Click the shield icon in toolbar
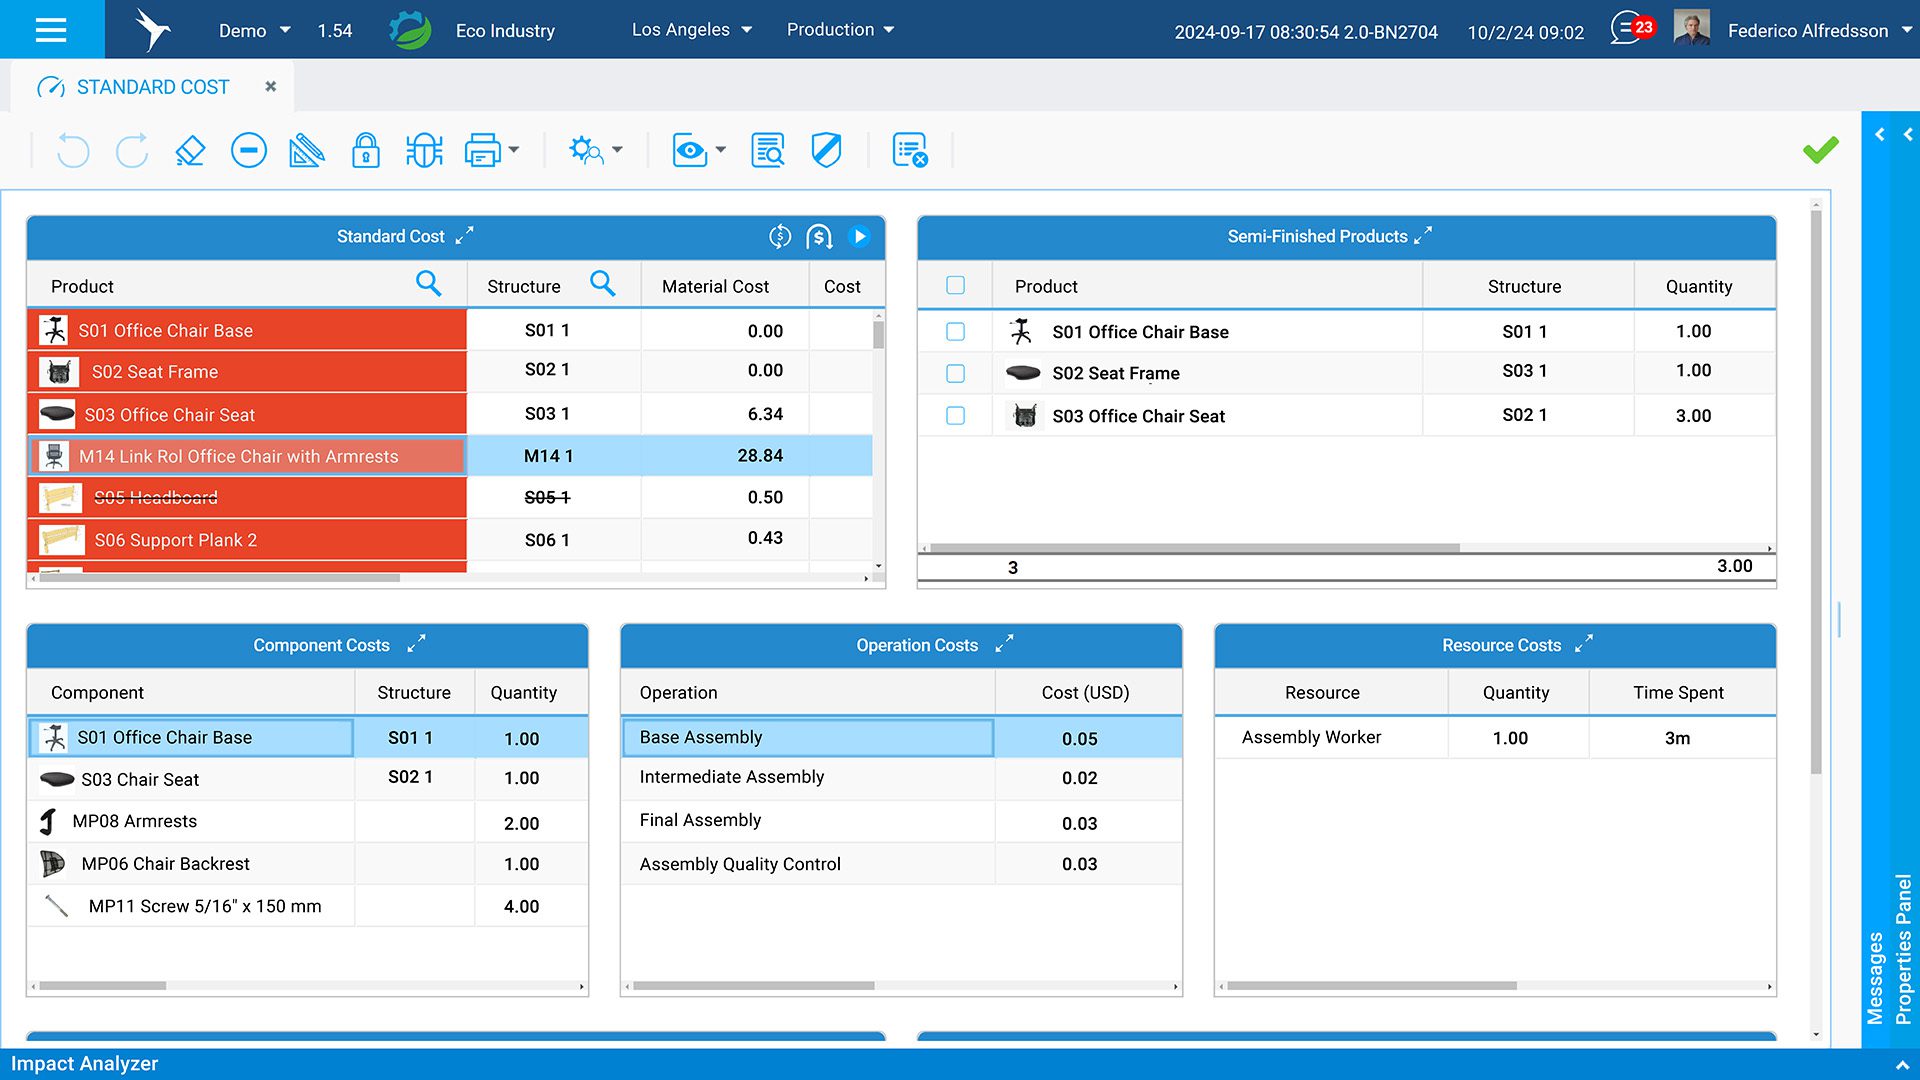Image resolution: width=1920 pixels, height=1080 pixels. click(826, 151)
